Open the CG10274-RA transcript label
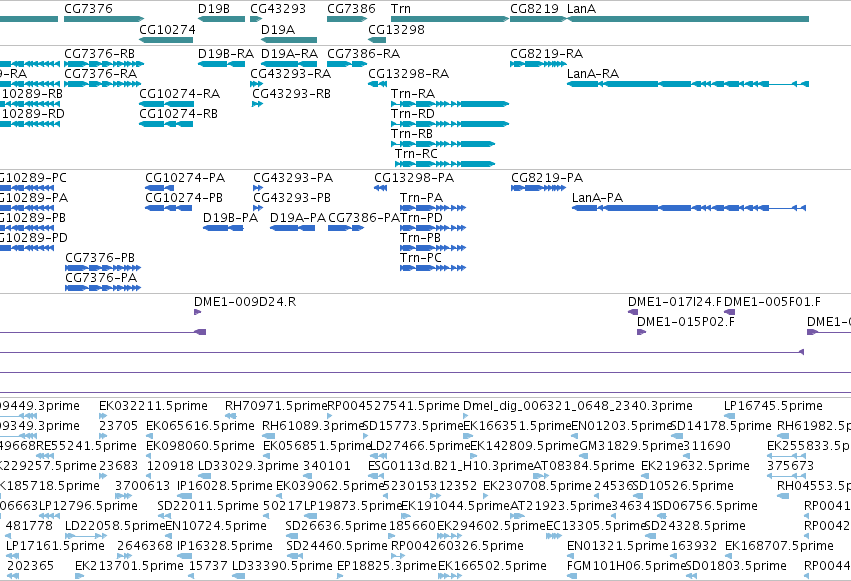The width and height of the screenshot is (851, 581). coord(180,94)
